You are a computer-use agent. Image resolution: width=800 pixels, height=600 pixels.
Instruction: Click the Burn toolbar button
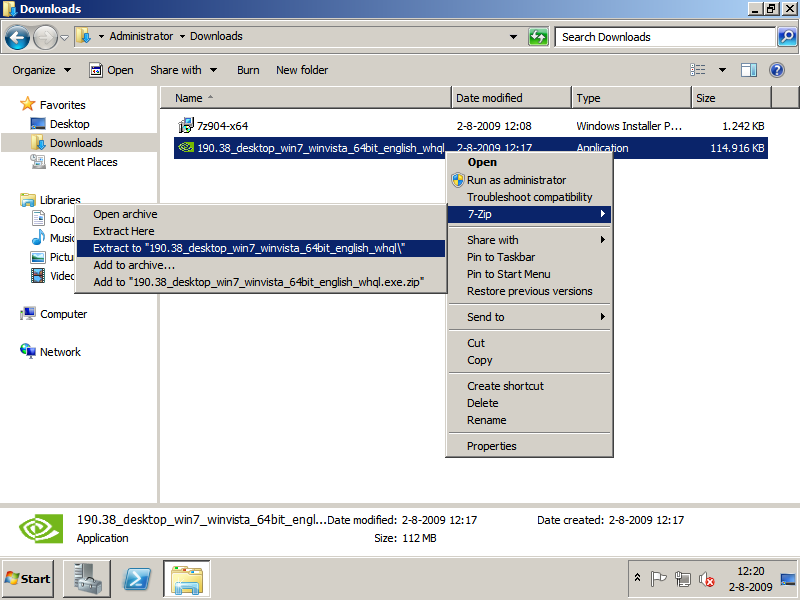pyautogui.click(x=248, y=70)
